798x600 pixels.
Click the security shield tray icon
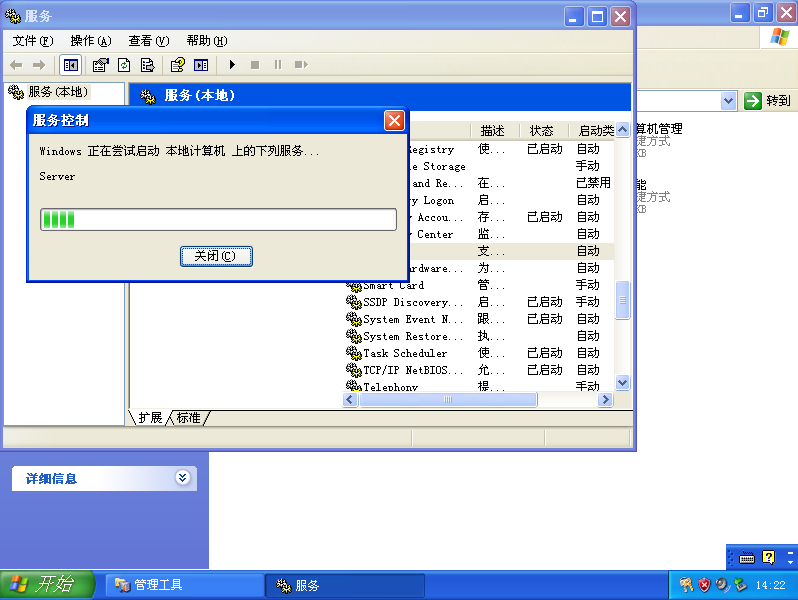coord(704,585)
